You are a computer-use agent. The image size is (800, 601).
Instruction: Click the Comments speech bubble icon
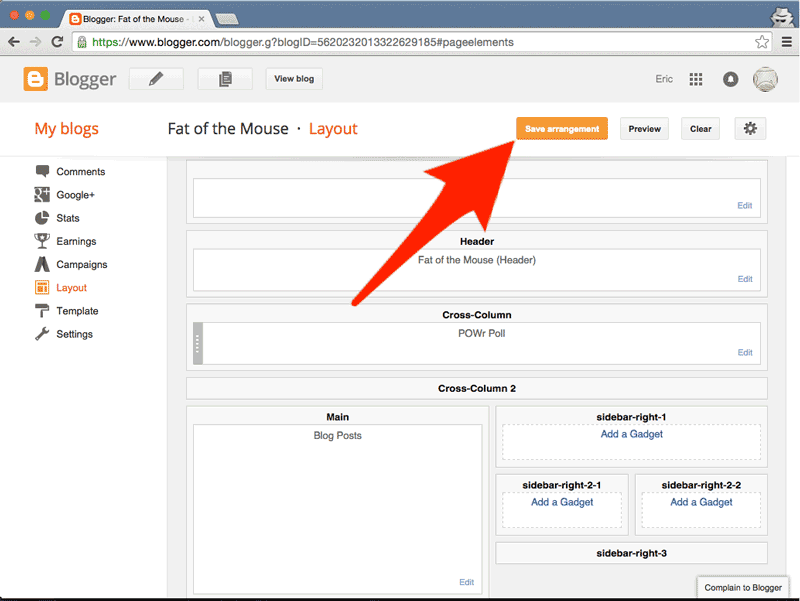[x=42, y=171]
